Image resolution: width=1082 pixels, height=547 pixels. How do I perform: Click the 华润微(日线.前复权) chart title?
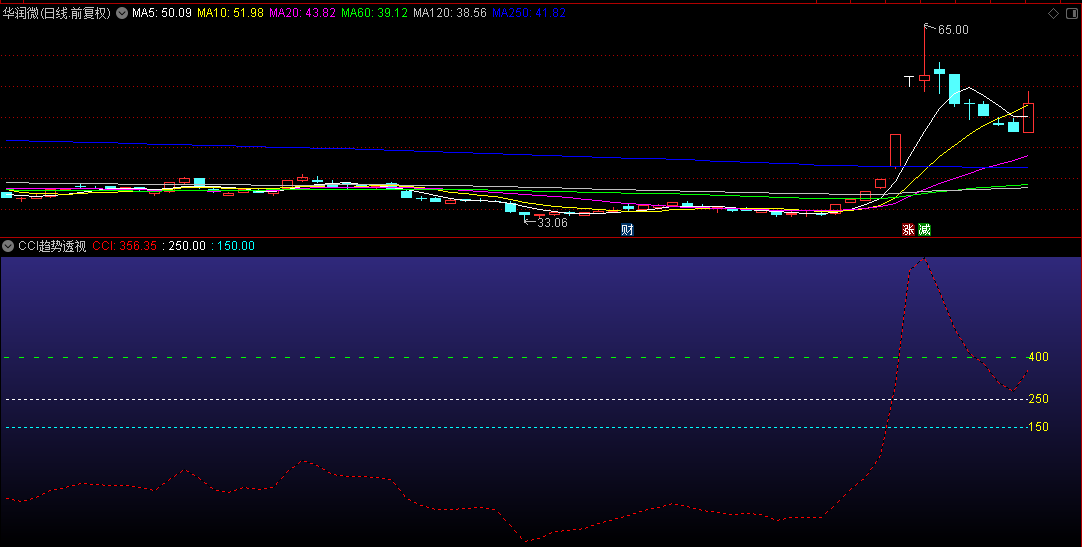coord(56,13)
